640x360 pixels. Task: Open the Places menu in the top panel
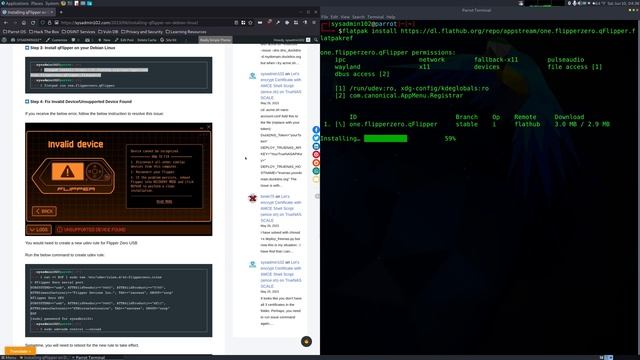[x=37, y=3]
